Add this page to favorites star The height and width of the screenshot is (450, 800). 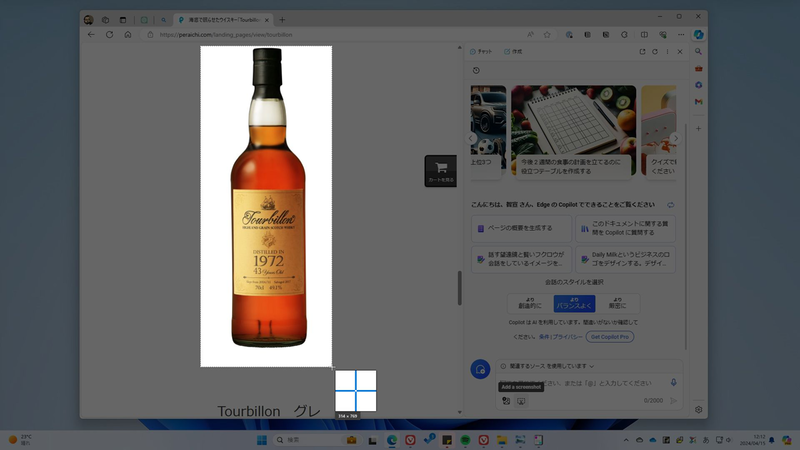click(x=547, y=35)
